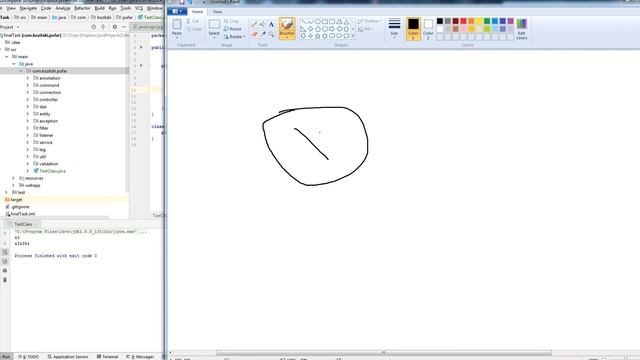Image resolution: width=640 pixels, height=360 pixels.
Task: Click the Paint File menu button
Action: pos(177,11)
